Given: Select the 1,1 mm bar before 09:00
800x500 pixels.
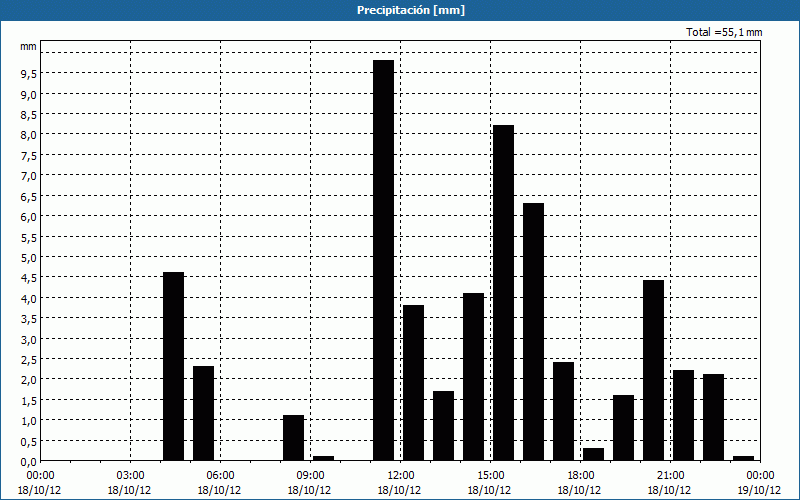Looking at the screenshot, I should pos(293,438).
